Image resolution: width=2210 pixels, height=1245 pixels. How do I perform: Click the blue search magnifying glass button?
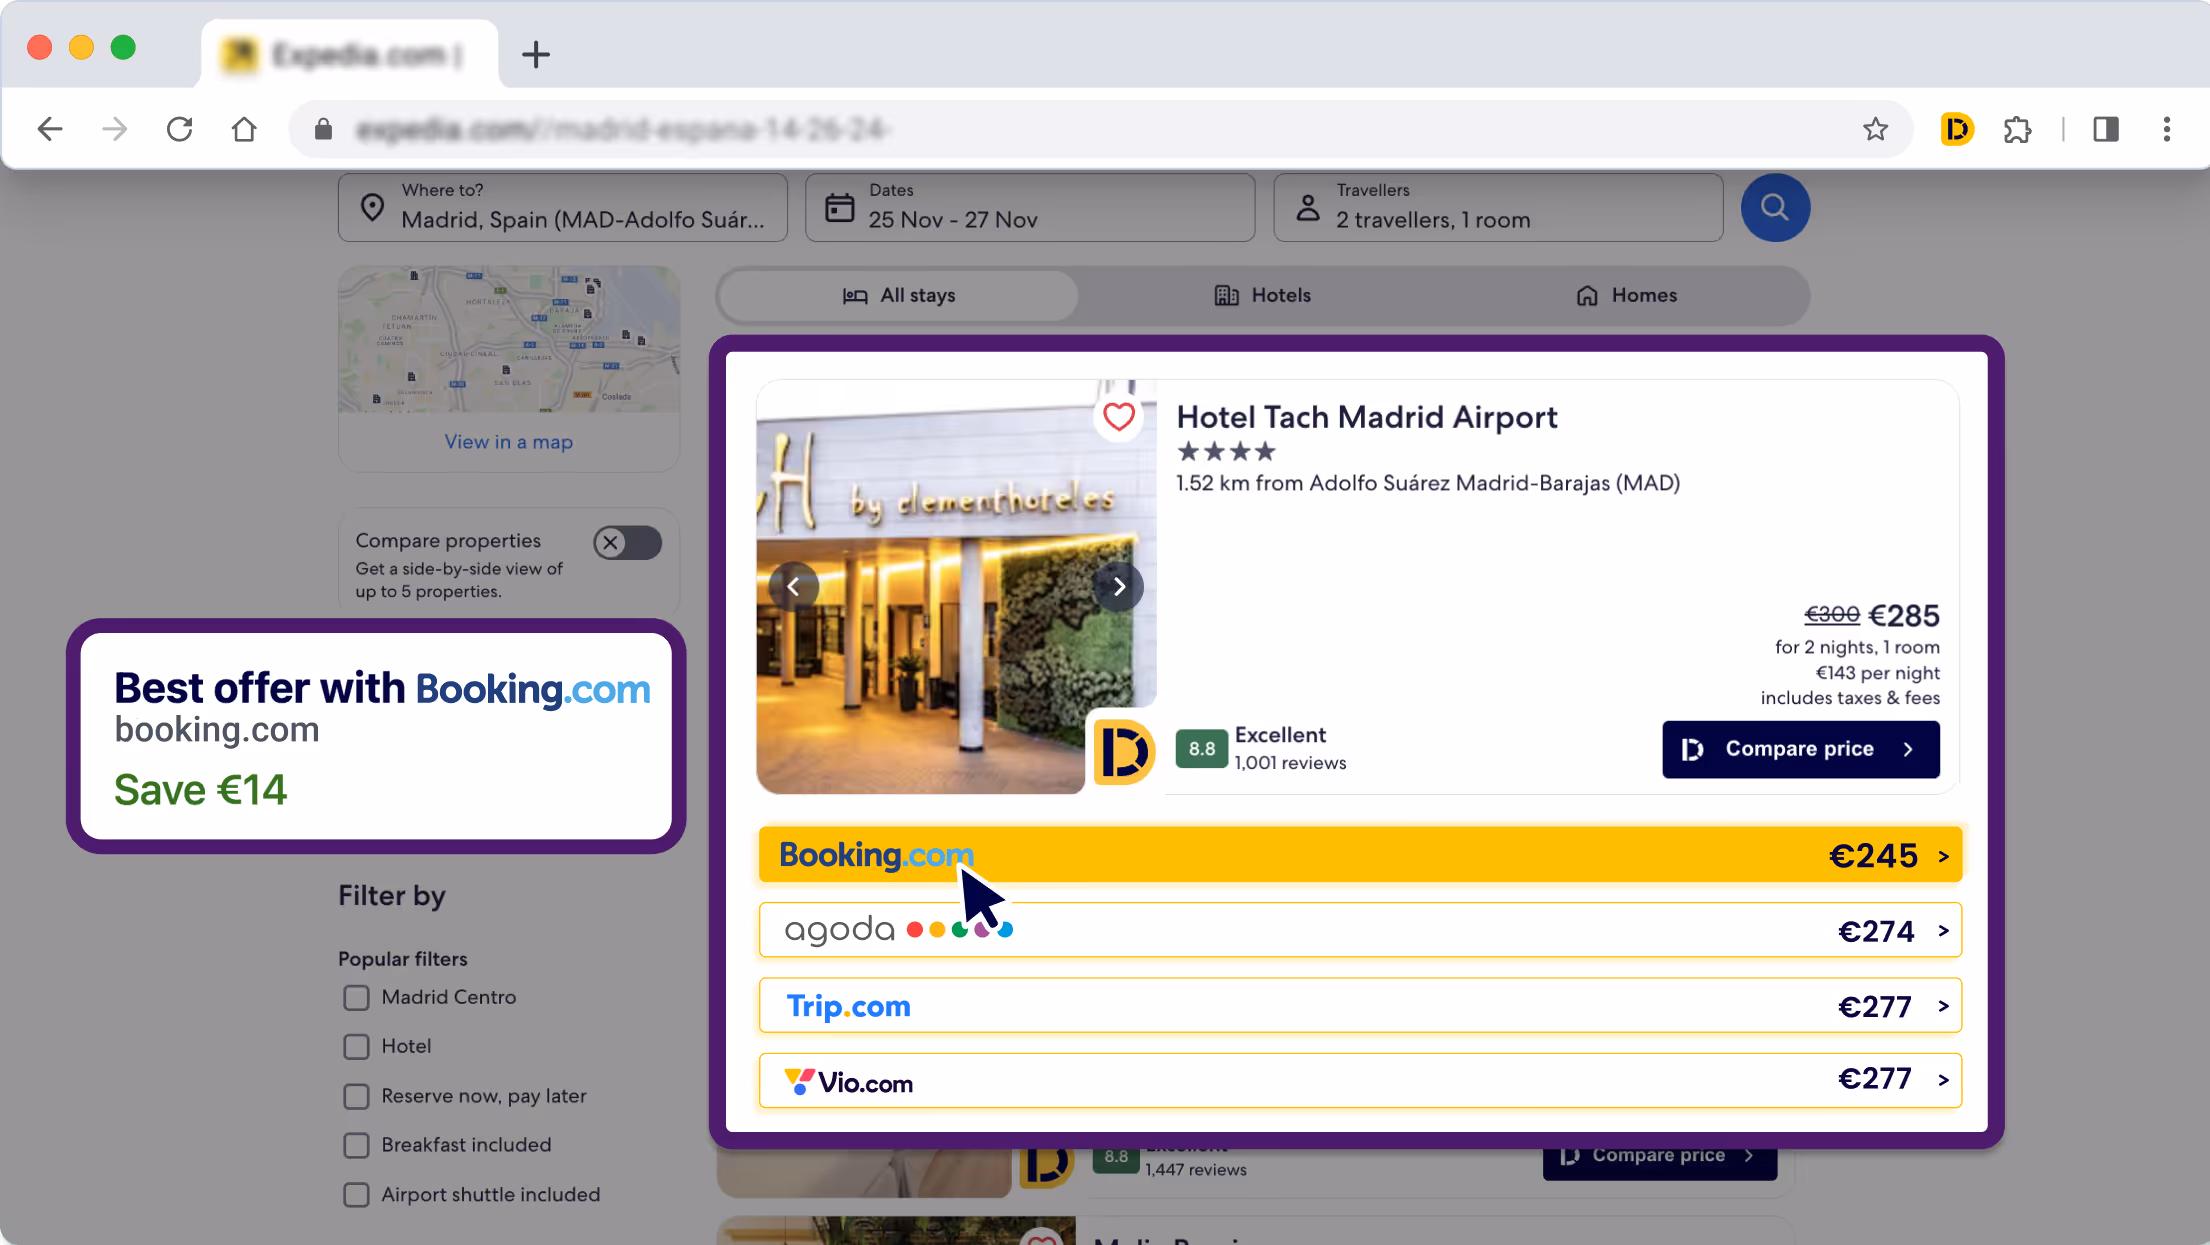pos(1775,207)
